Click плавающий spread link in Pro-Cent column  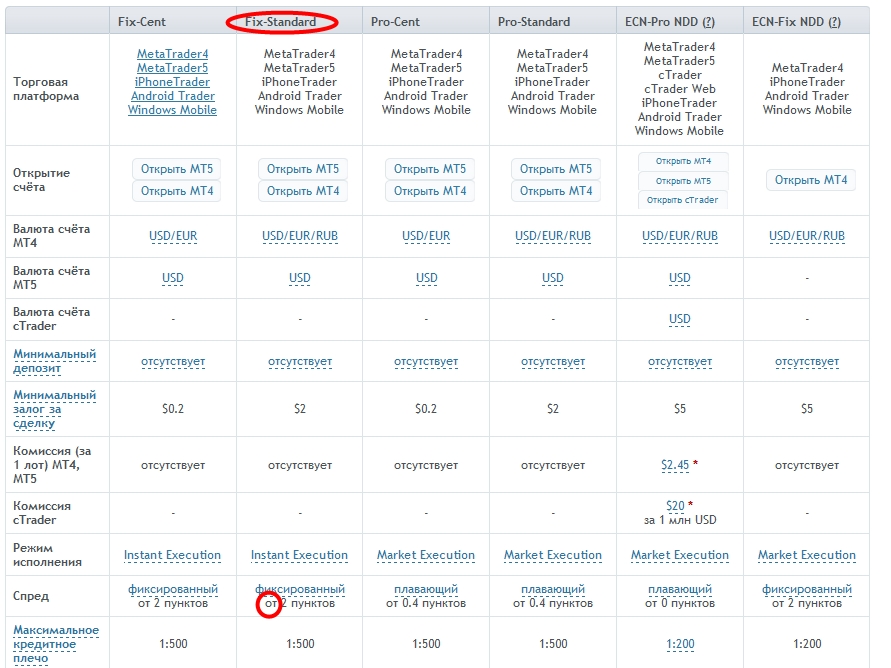[x=426, y=590]
